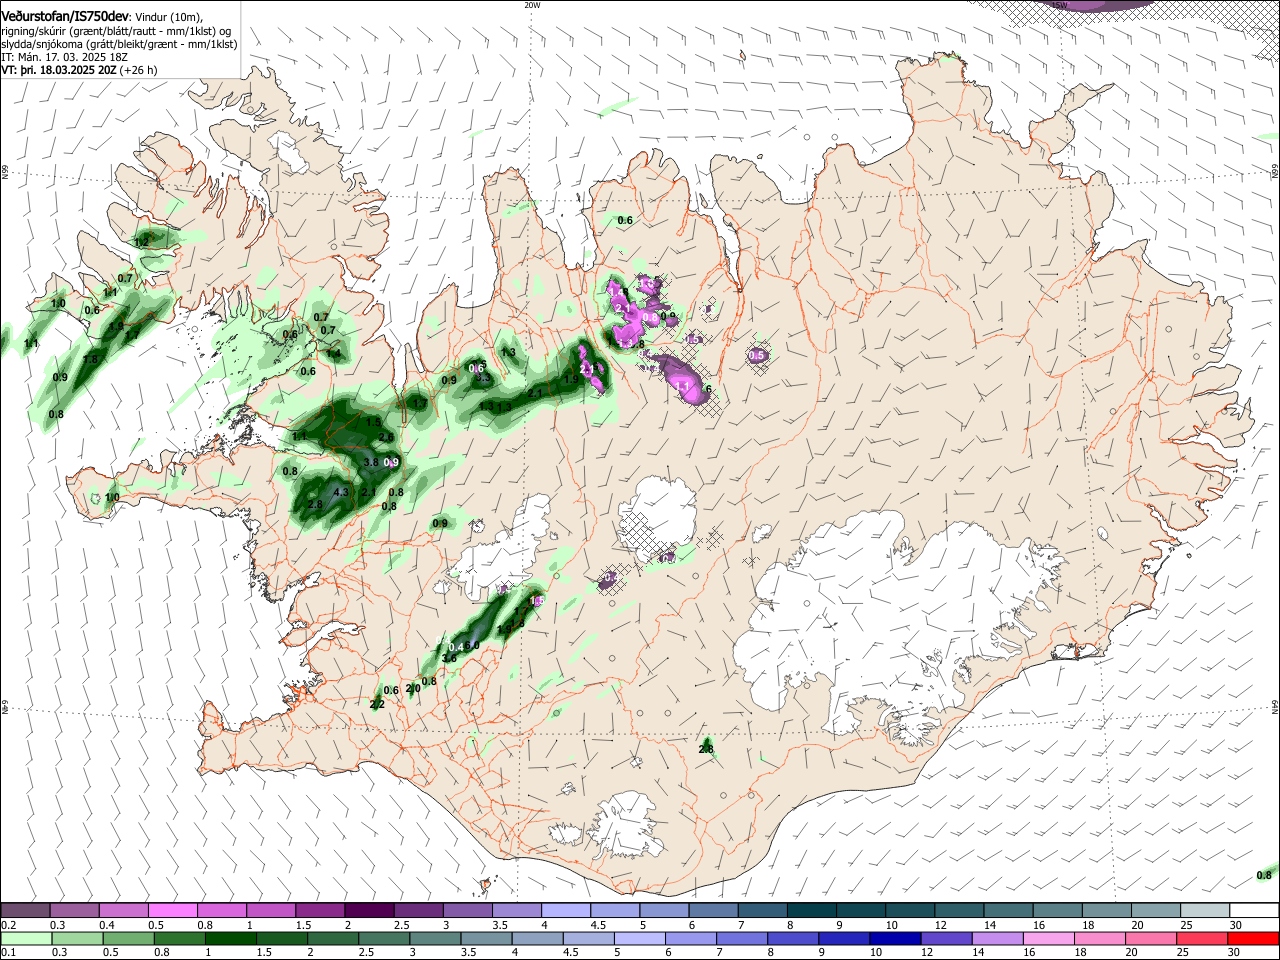Select the darkest purple swatch at 2 in upper scale

point(369,911)
